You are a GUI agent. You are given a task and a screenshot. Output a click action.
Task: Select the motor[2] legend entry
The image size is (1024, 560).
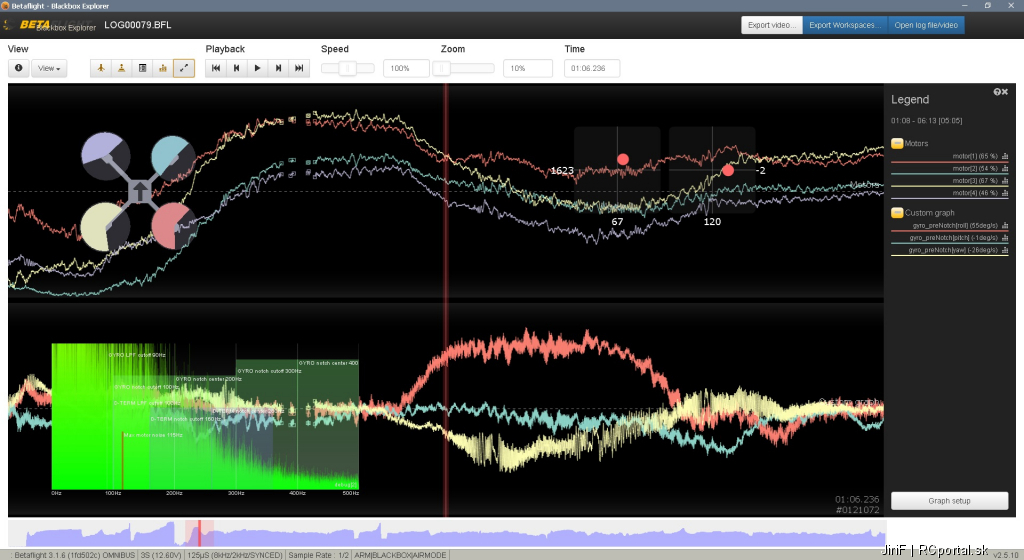(x=950, y=169)
